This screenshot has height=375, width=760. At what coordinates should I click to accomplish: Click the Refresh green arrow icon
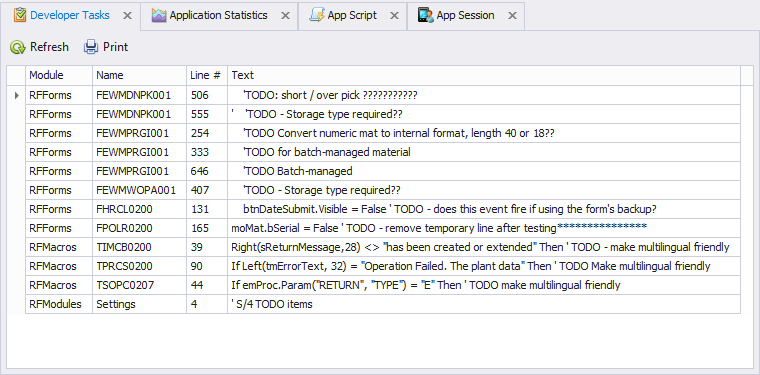[18, 47]
